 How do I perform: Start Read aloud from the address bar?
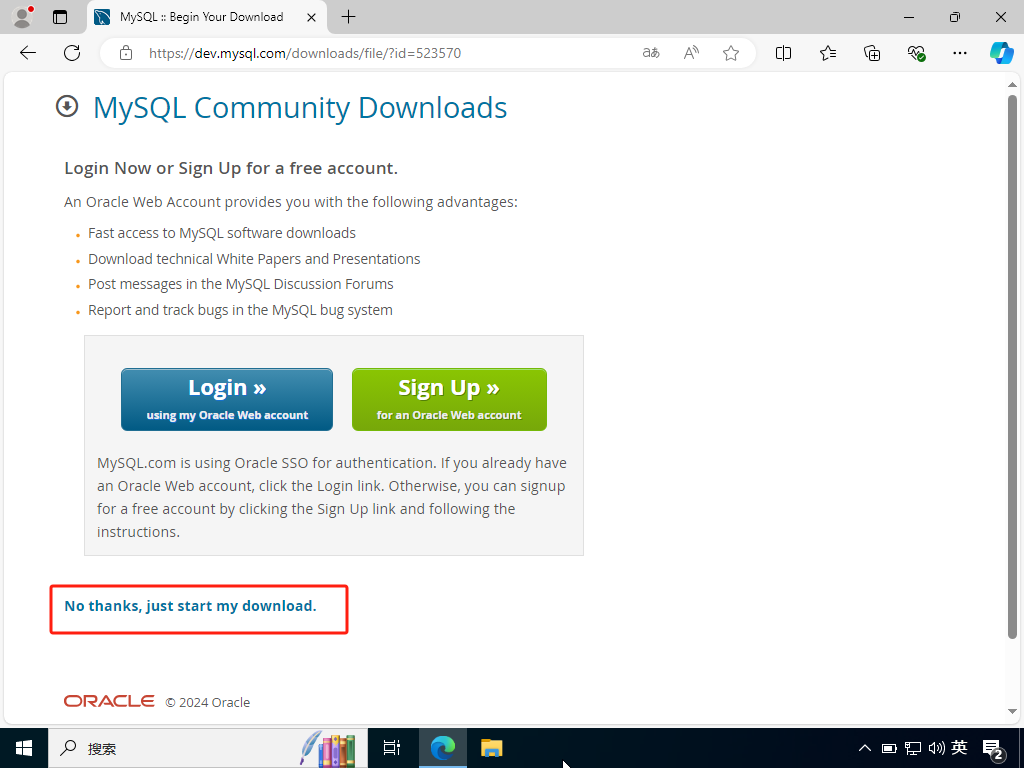691,53
